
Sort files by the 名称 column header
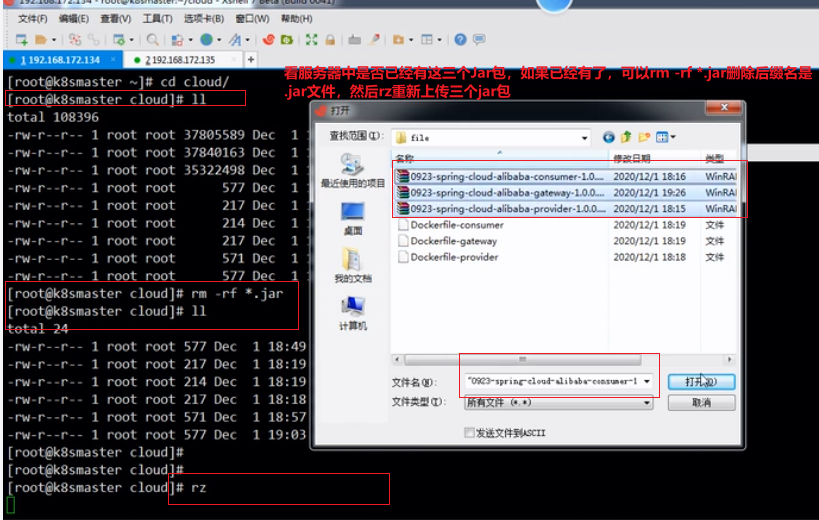tap(500, 158)
